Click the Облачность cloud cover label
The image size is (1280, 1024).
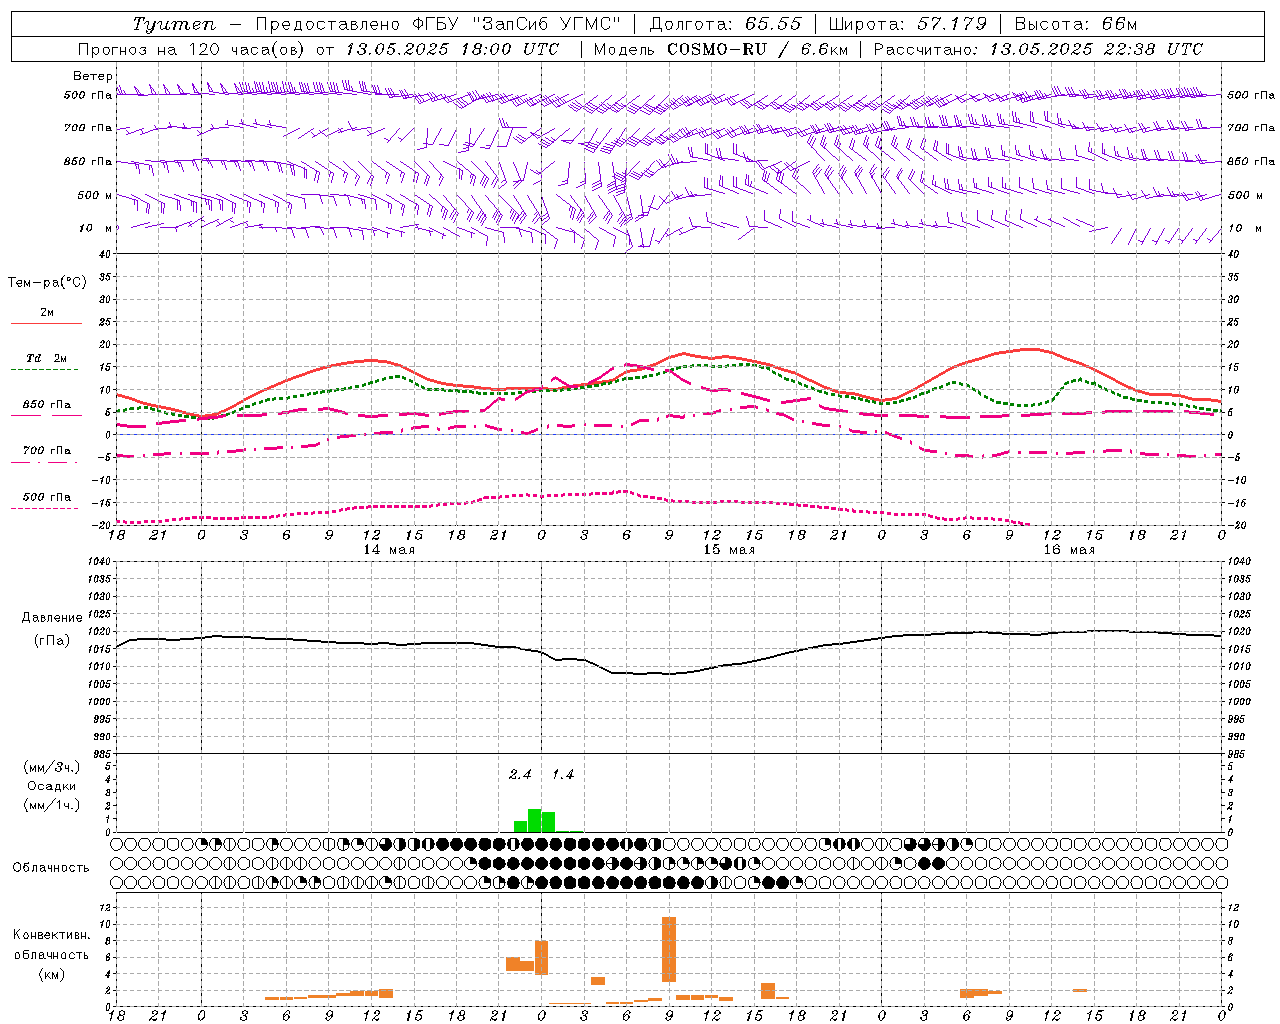tap(50, 868)
